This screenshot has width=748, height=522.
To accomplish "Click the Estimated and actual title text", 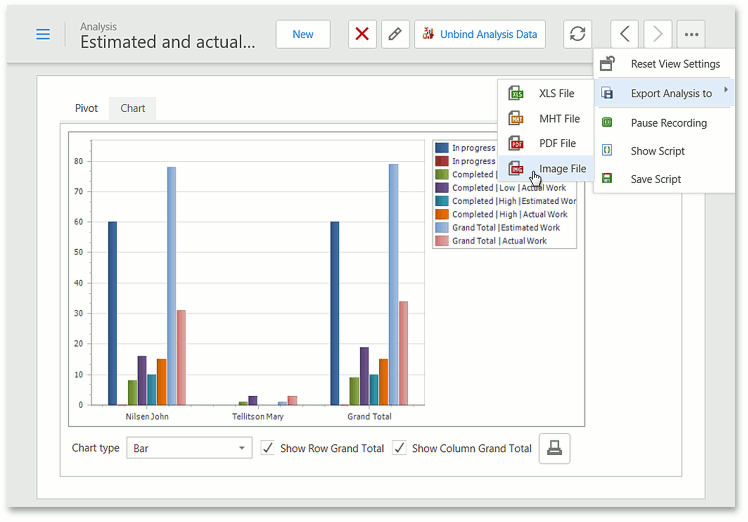I will 167,42.
